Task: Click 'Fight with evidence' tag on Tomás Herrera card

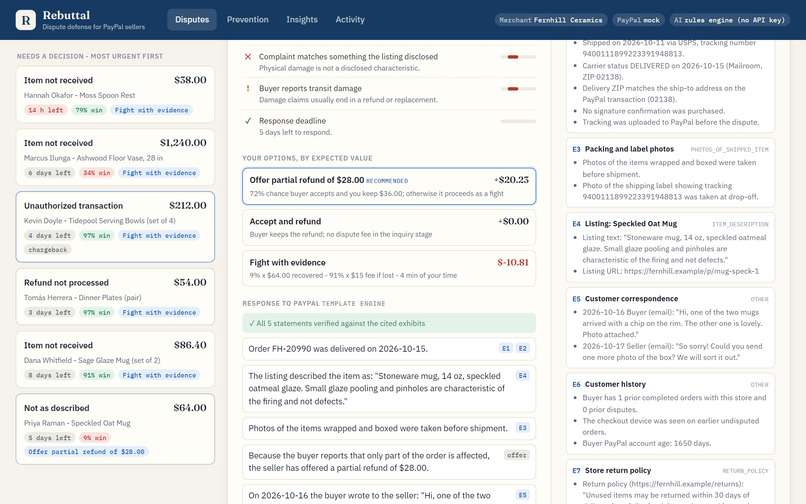Action: [x=159, y=312]
